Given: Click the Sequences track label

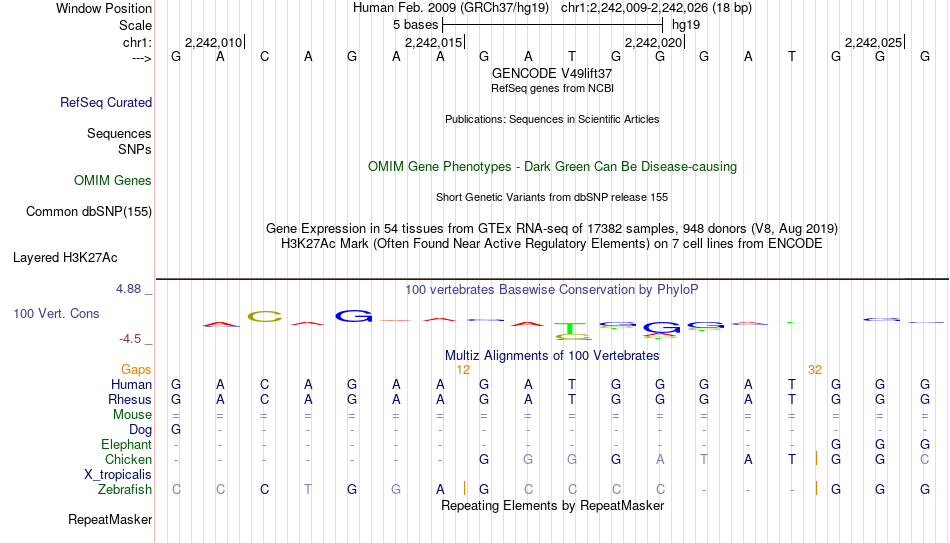Looking at the screenshot, I should tap(119, 133).
